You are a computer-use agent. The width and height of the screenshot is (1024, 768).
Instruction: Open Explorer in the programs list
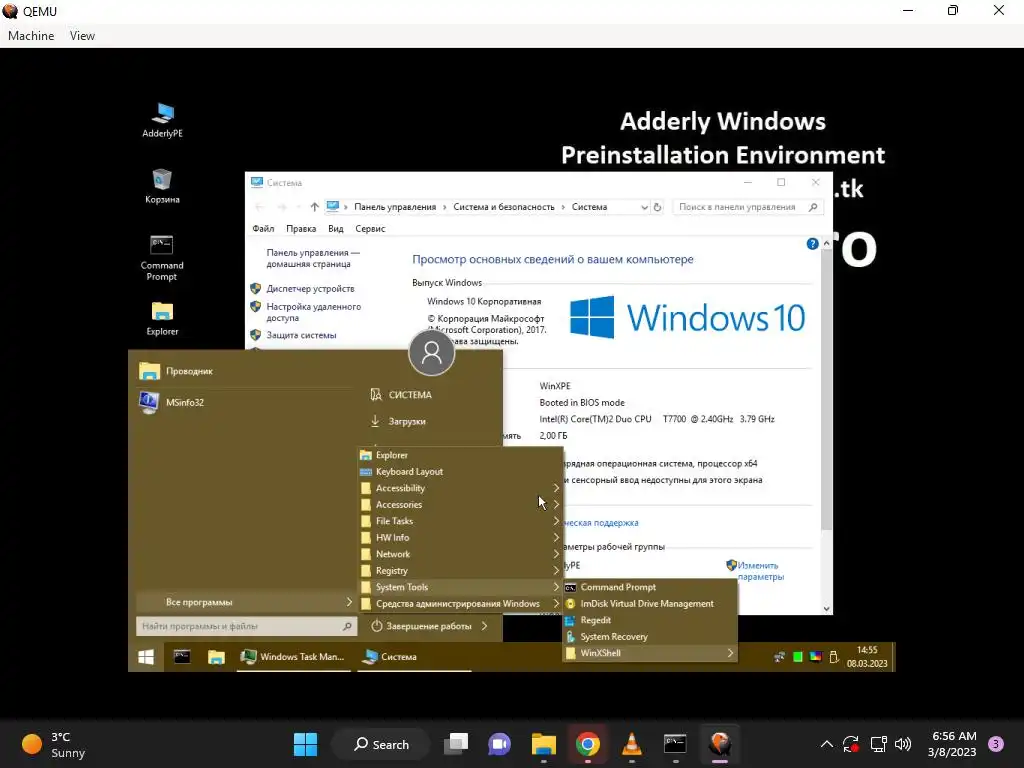[460, 455]
